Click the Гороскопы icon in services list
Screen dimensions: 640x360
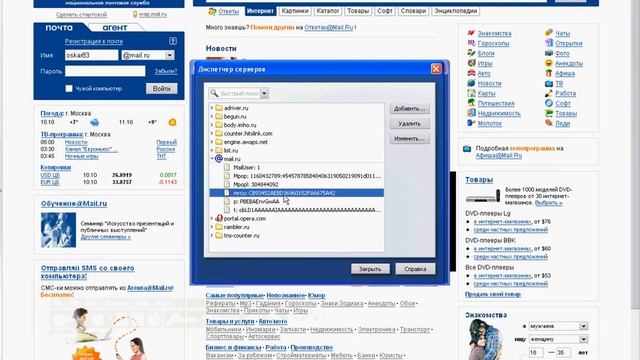[x=471, y=43]
